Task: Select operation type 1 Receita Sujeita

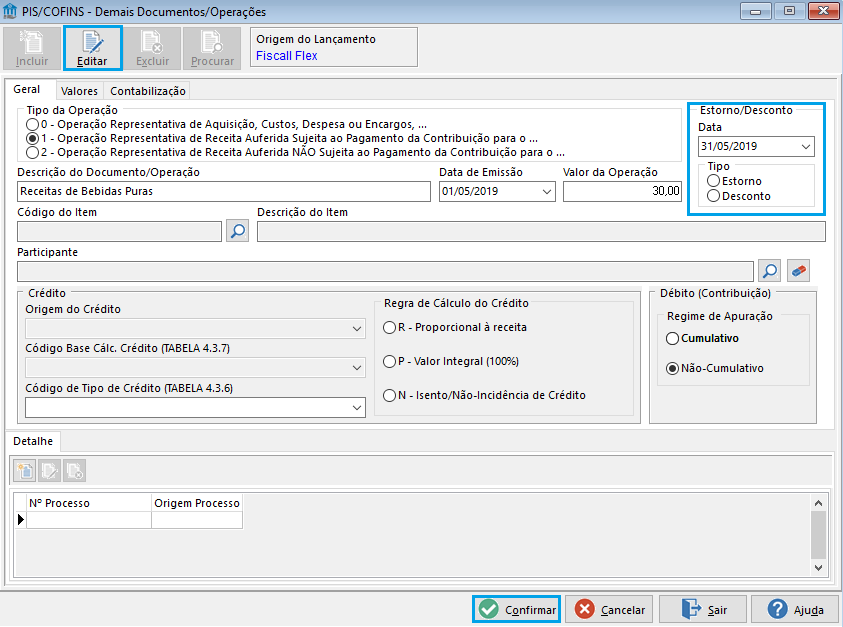Action: click(x=33, y=139)
